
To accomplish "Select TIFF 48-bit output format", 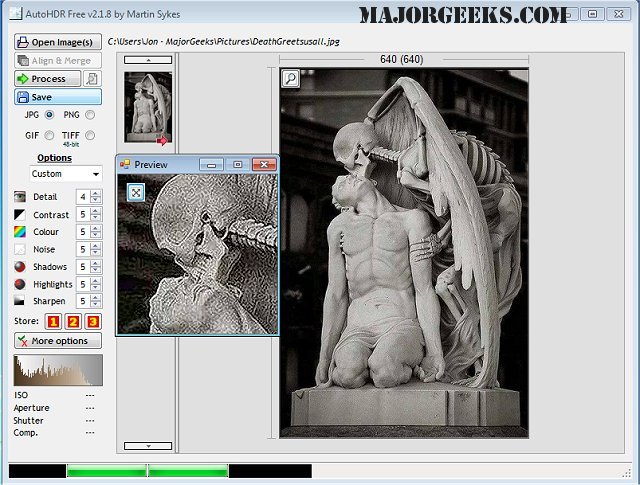I will (90, 135).
